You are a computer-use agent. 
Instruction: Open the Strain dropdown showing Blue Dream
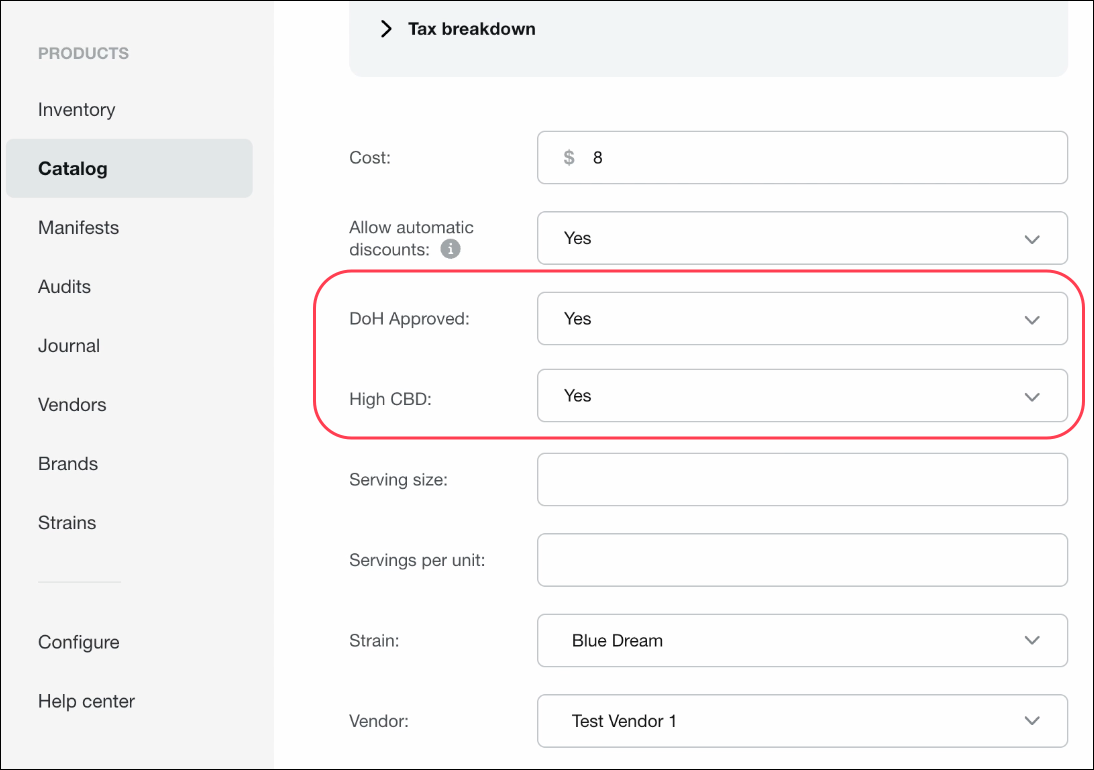[802, 640]
